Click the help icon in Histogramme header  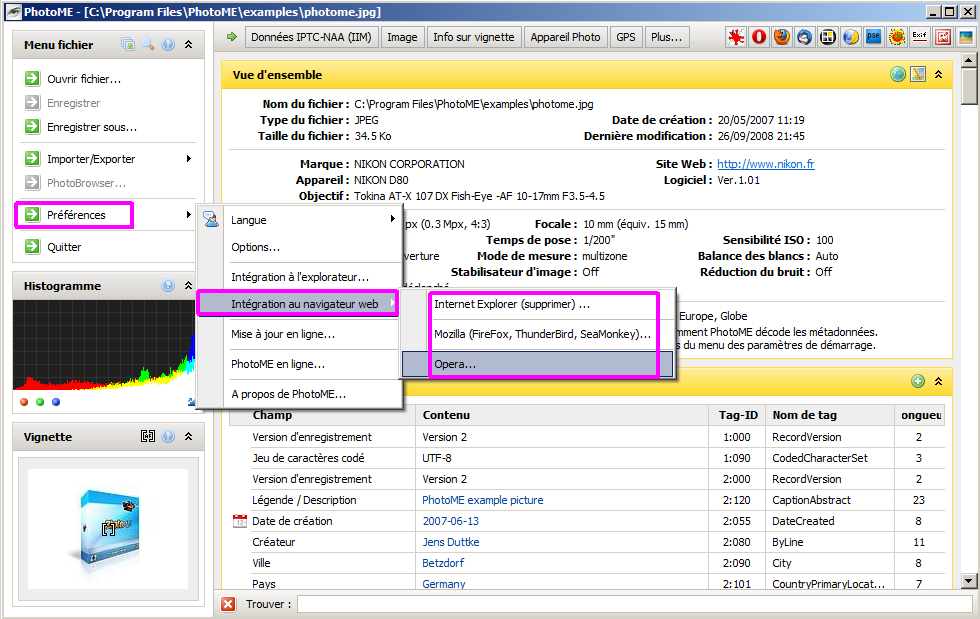click(168, 286)
